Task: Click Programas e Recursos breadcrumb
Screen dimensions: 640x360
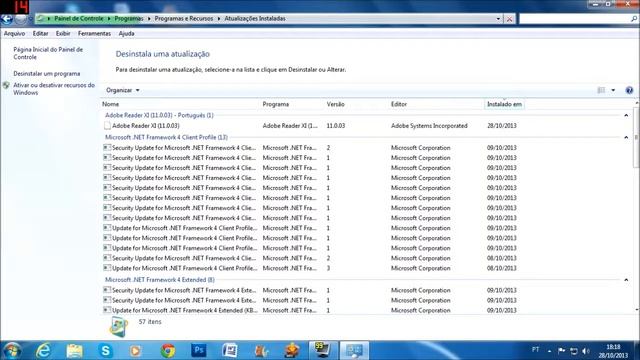Action: (x=184, y=19)
